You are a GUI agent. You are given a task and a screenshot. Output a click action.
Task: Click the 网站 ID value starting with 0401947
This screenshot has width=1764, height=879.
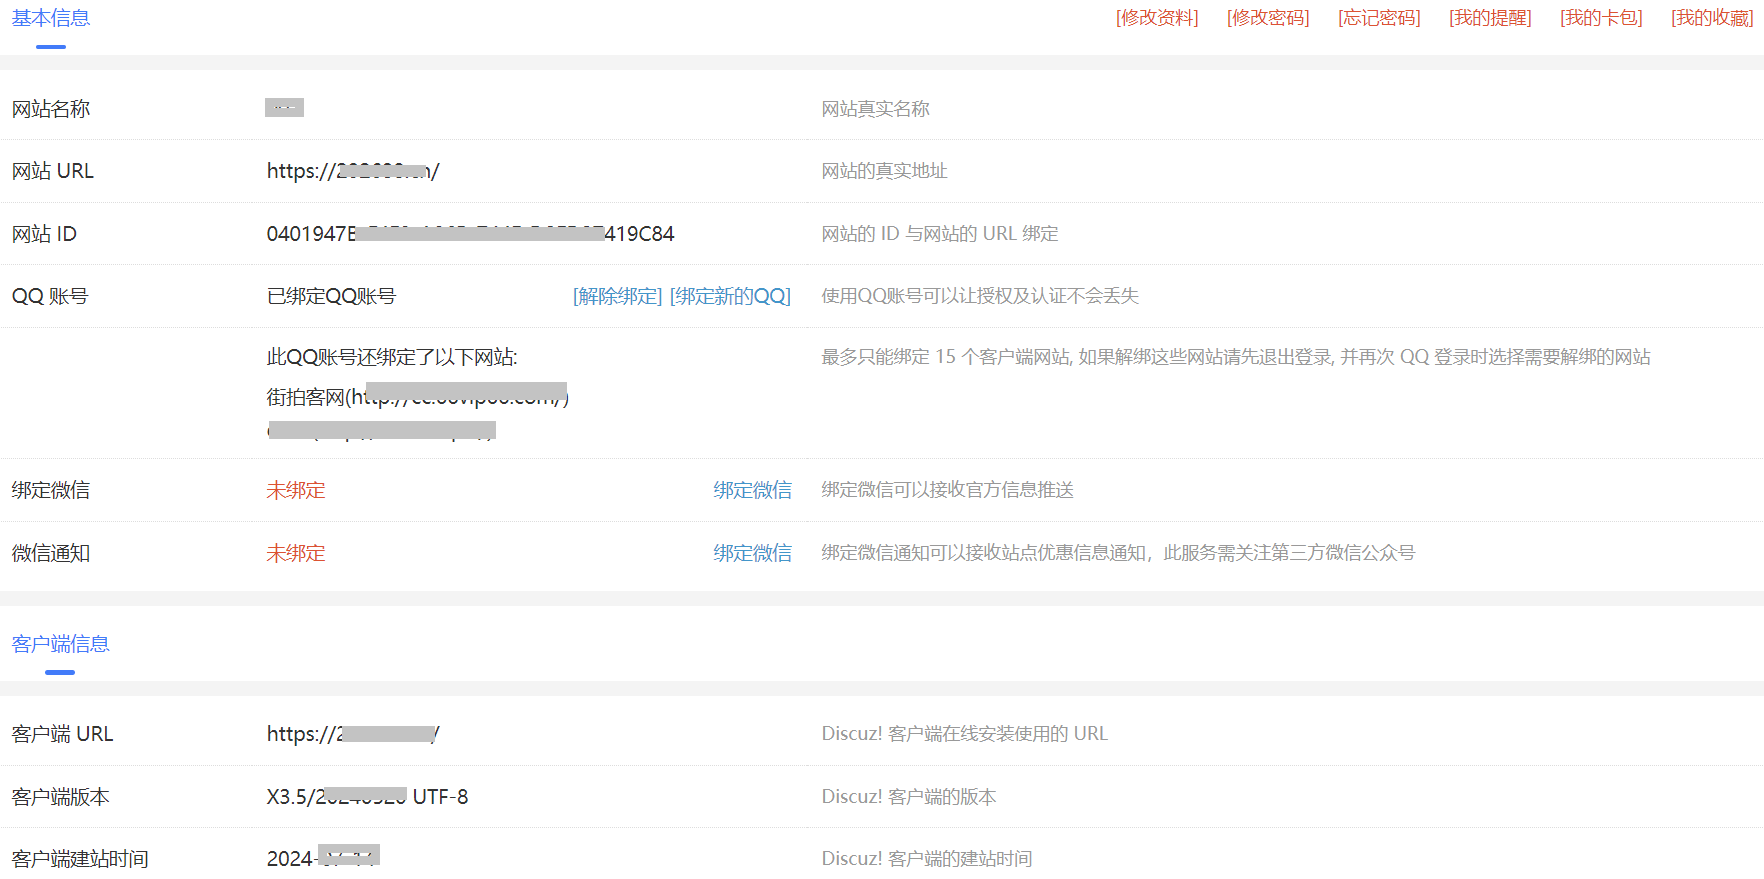470,234
